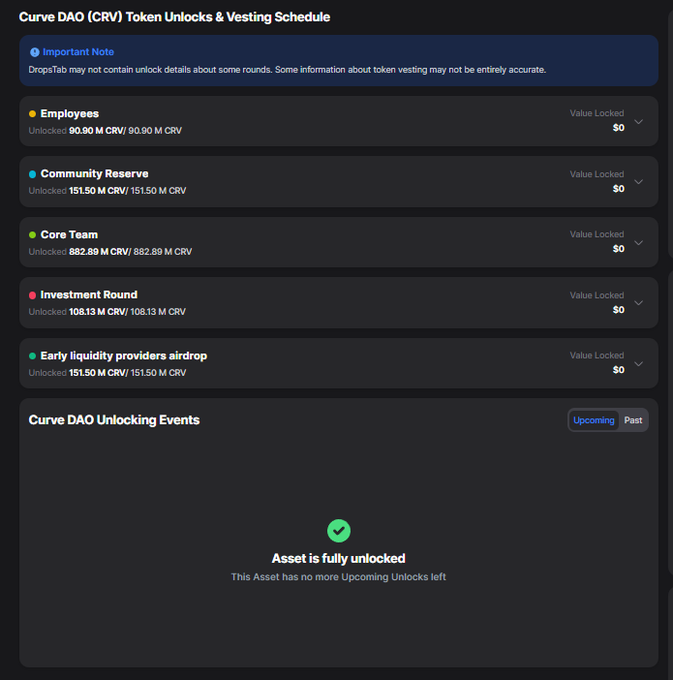Click the no more Upcoming Unlocks text
This screenshot has height=680, width=673.
coord(338,577)
